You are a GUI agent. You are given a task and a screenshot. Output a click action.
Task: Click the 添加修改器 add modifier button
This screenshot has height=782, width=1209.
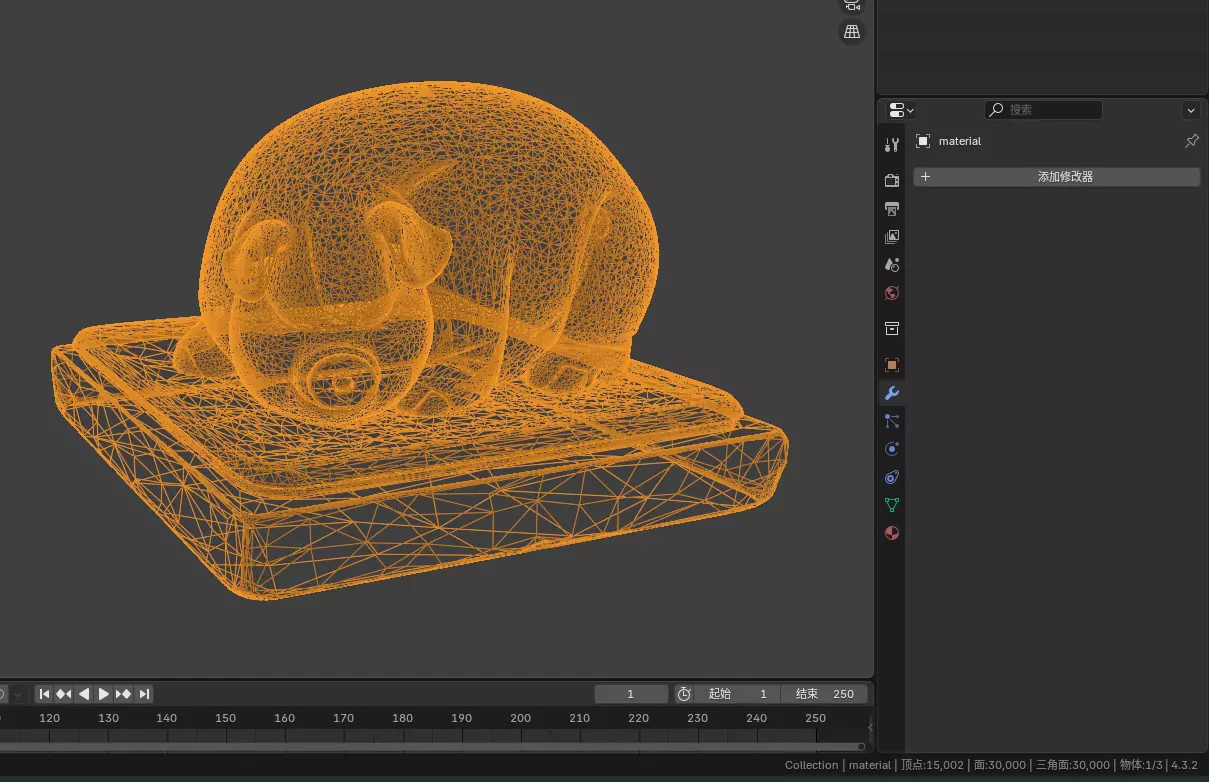[x=1056, y=177]
